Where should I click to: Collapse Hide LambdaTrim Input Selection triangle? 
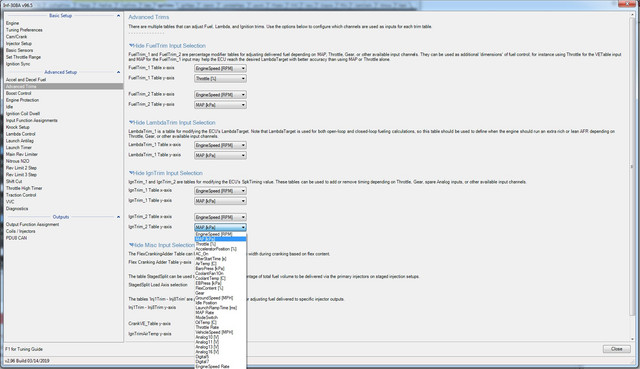click(x=131, y=122)
